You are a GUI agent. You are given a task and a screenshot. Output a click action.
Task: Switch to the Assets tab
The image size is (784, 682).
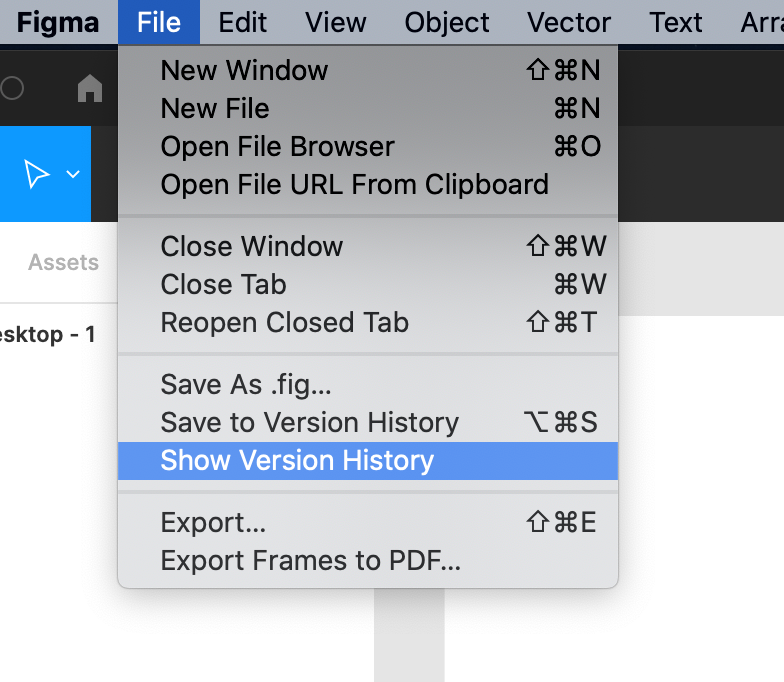63,263
